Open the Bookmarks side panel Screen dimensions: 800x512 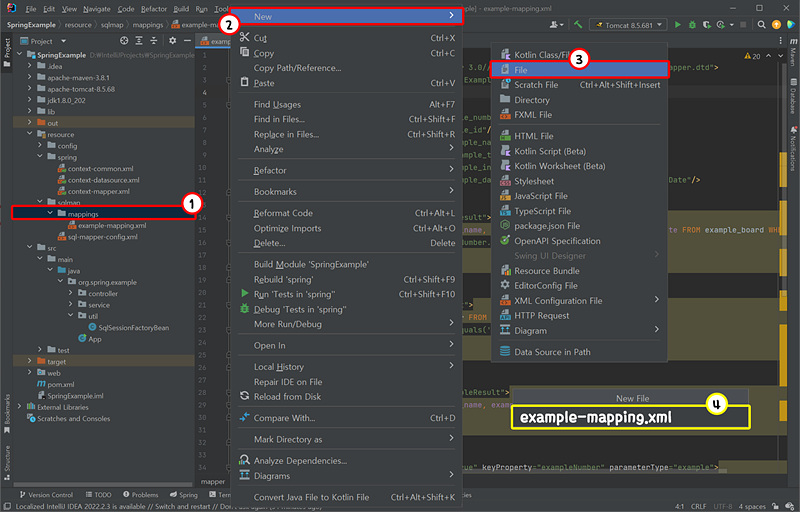click(7, 412)
